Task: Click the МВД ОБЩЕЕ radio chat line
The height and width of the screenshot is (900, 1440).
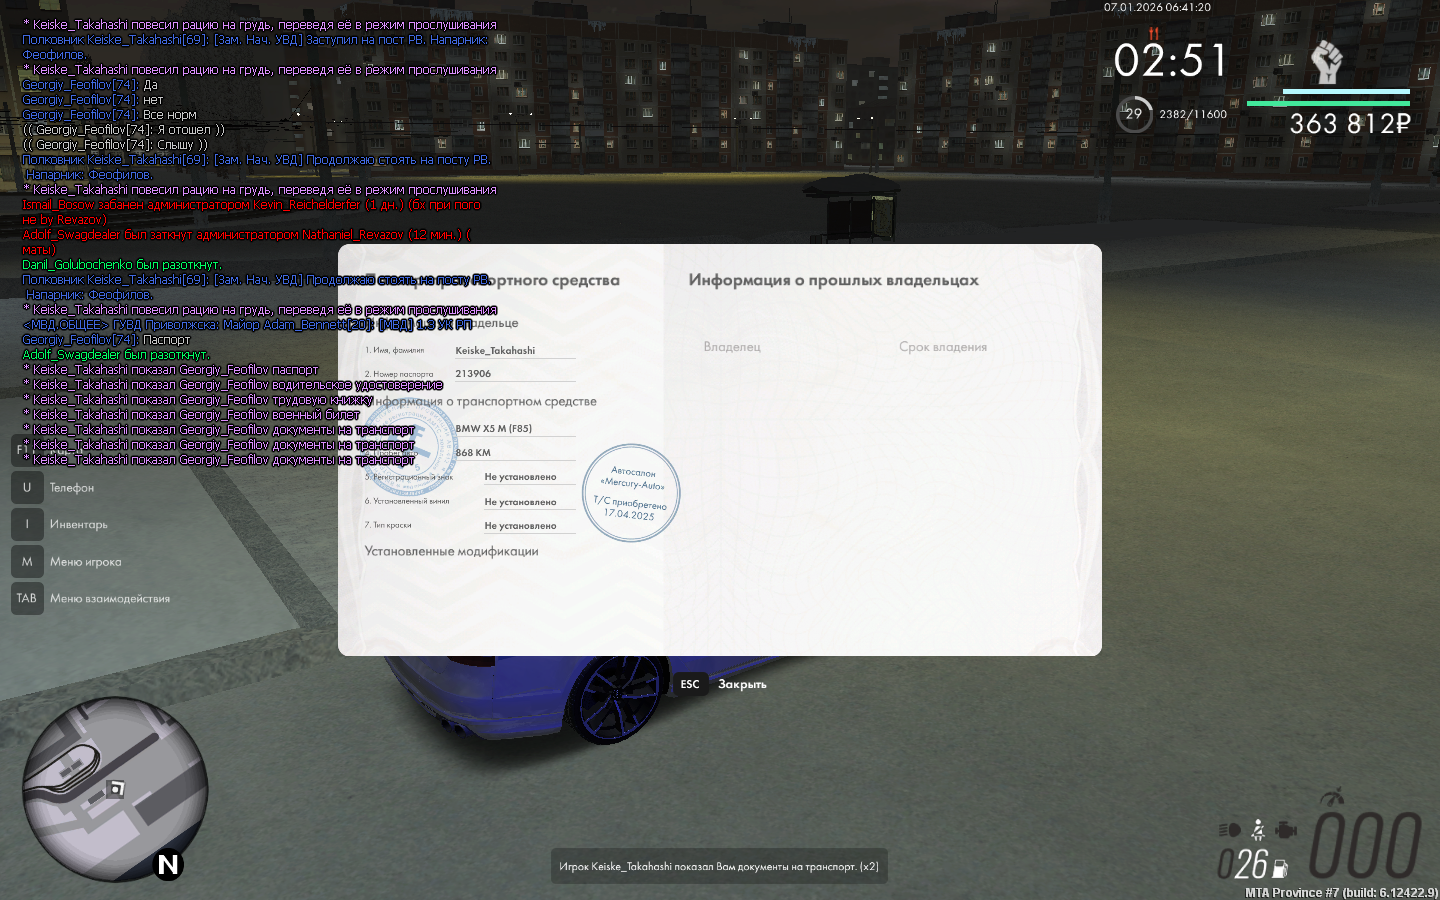Action: [x=247, y=324]
